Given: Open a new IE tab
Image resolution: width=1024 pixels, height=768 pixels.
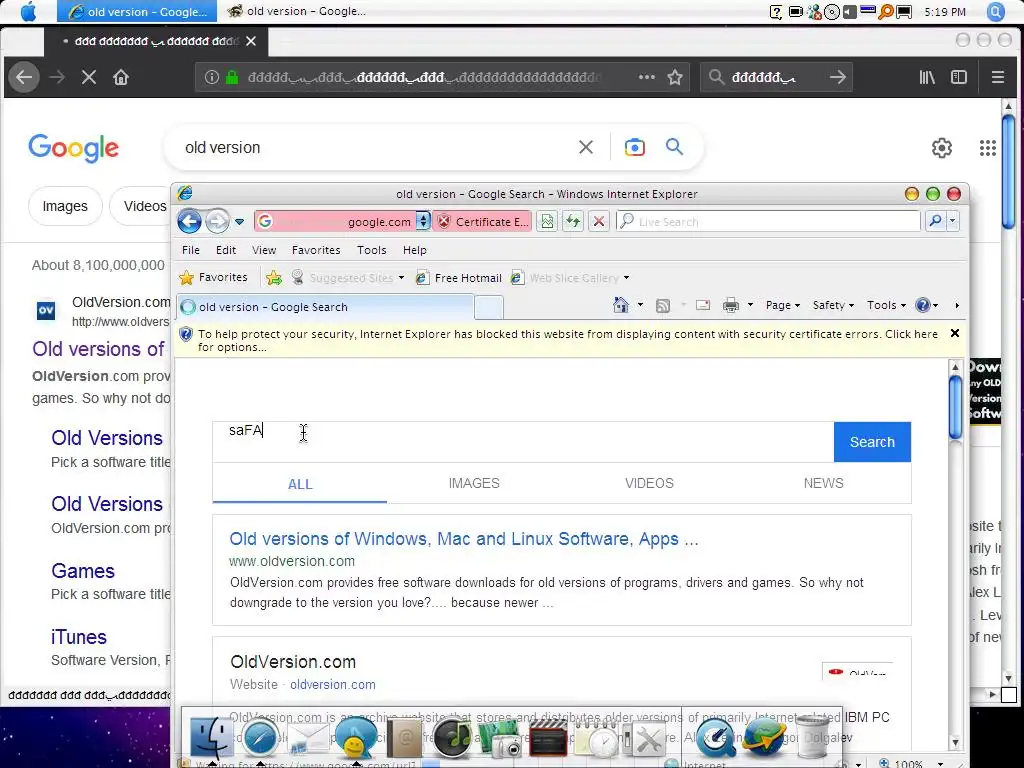Looking at the screenshot, I should 488,307.
